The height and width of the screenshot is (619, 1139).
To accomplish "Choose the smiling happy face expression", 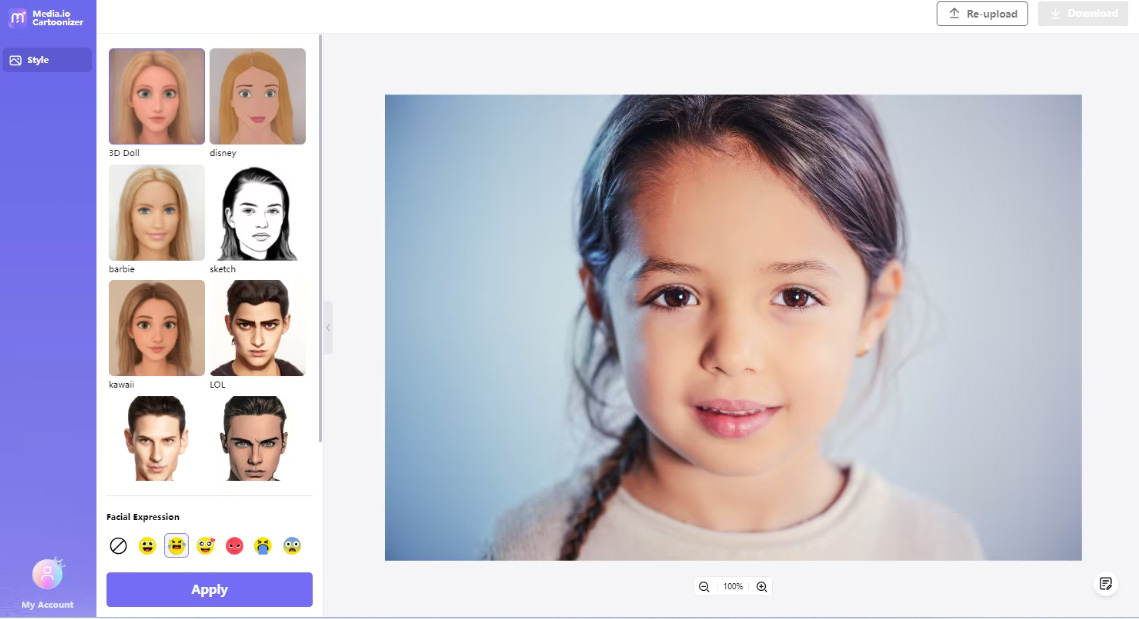I will tap(147, 546).
